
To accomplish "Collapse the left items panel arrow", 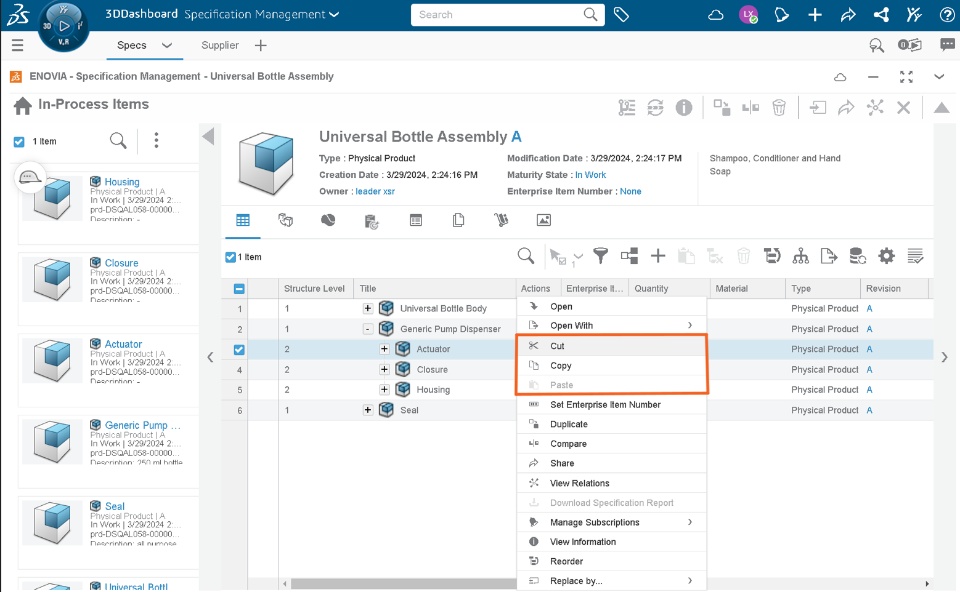I will (208, 136).
